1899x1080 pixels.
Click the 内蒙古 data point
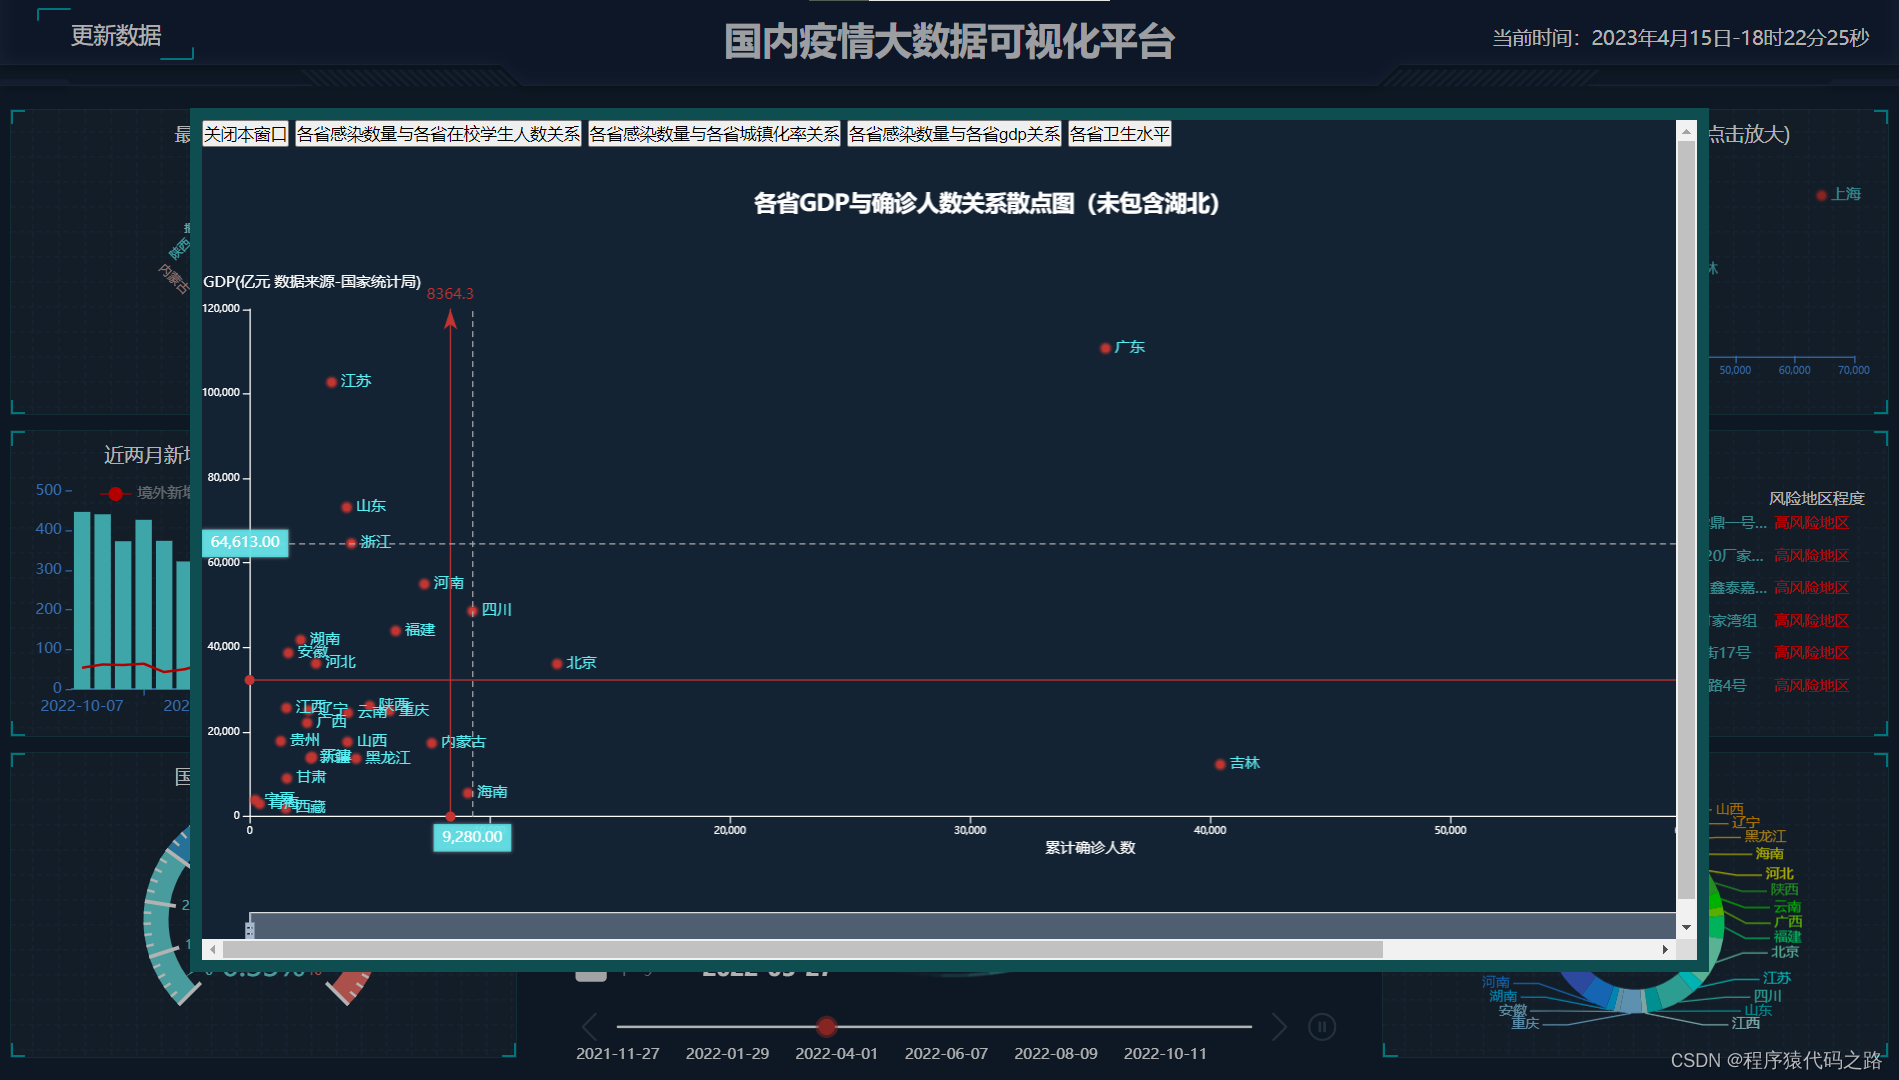click(432, 743)
